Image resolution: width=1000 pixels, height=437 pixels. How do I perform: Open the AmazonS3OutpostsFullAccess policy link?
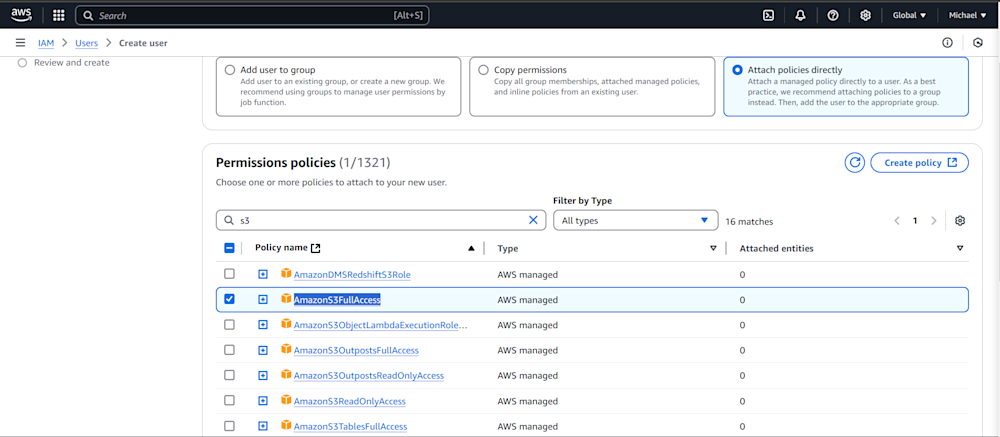coord(356,350)
